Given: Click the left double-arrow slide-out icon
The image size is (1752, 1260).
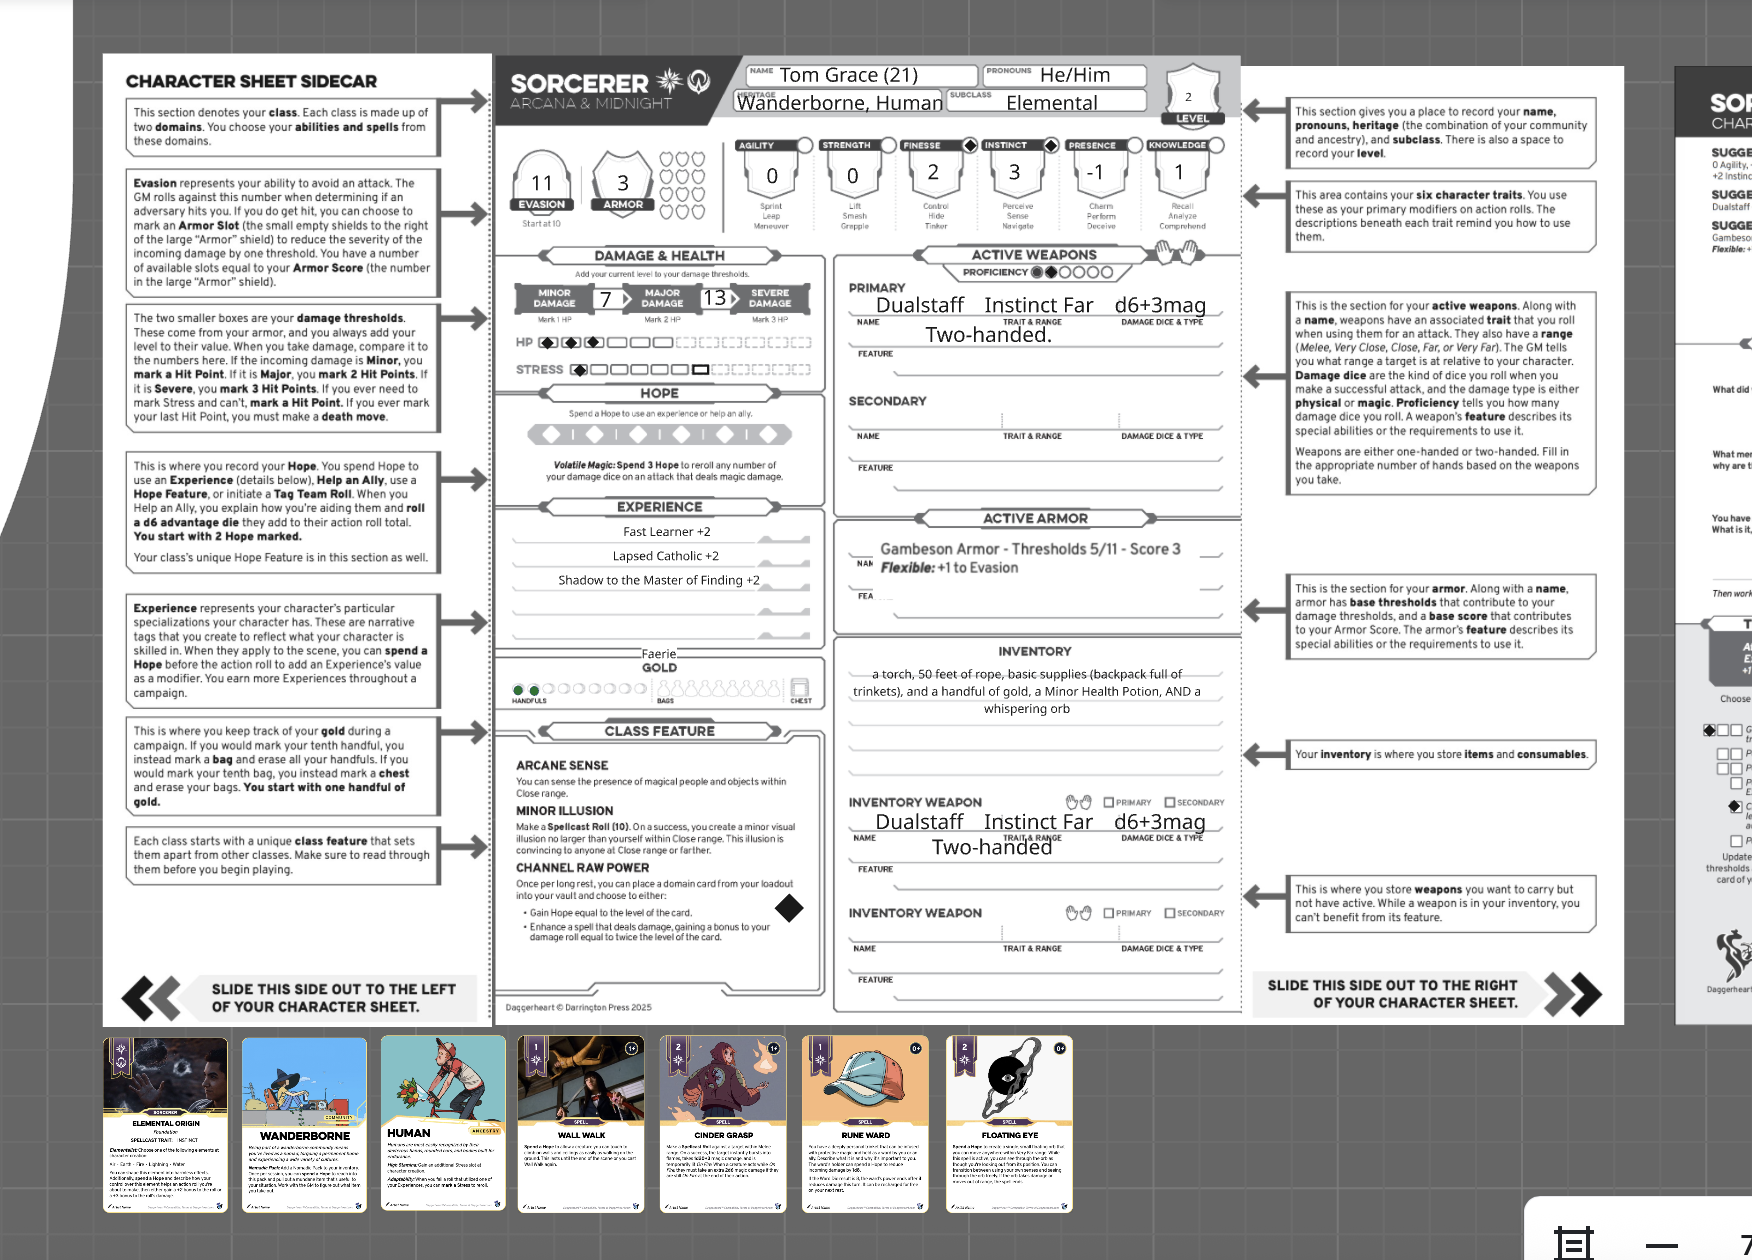Looking at the screenshot, I should pyautogui.click(x=150, y=996).
